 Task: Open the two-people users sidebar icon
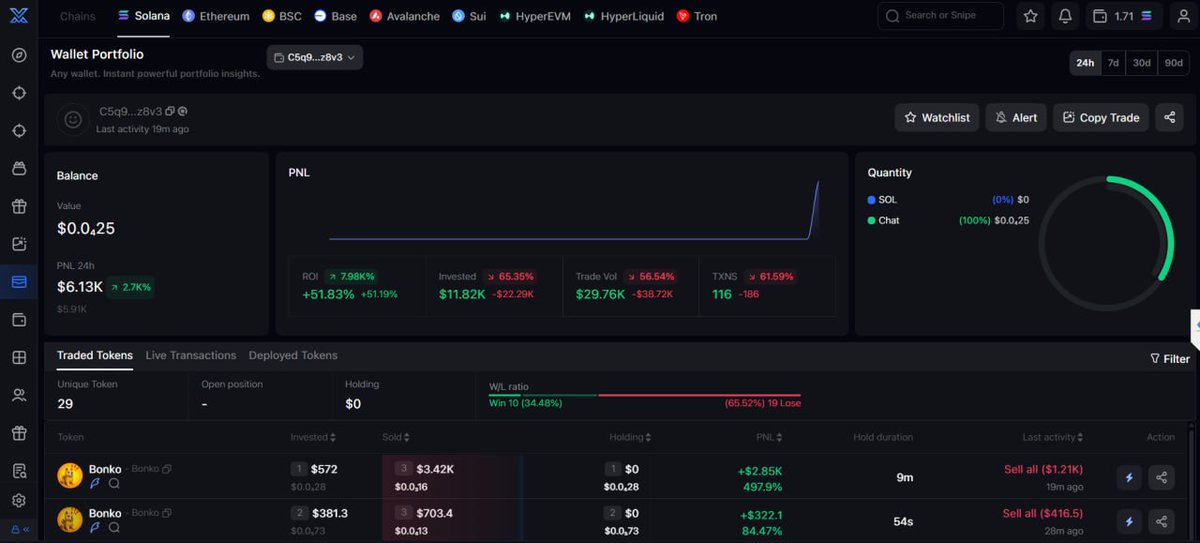[19, 395]
